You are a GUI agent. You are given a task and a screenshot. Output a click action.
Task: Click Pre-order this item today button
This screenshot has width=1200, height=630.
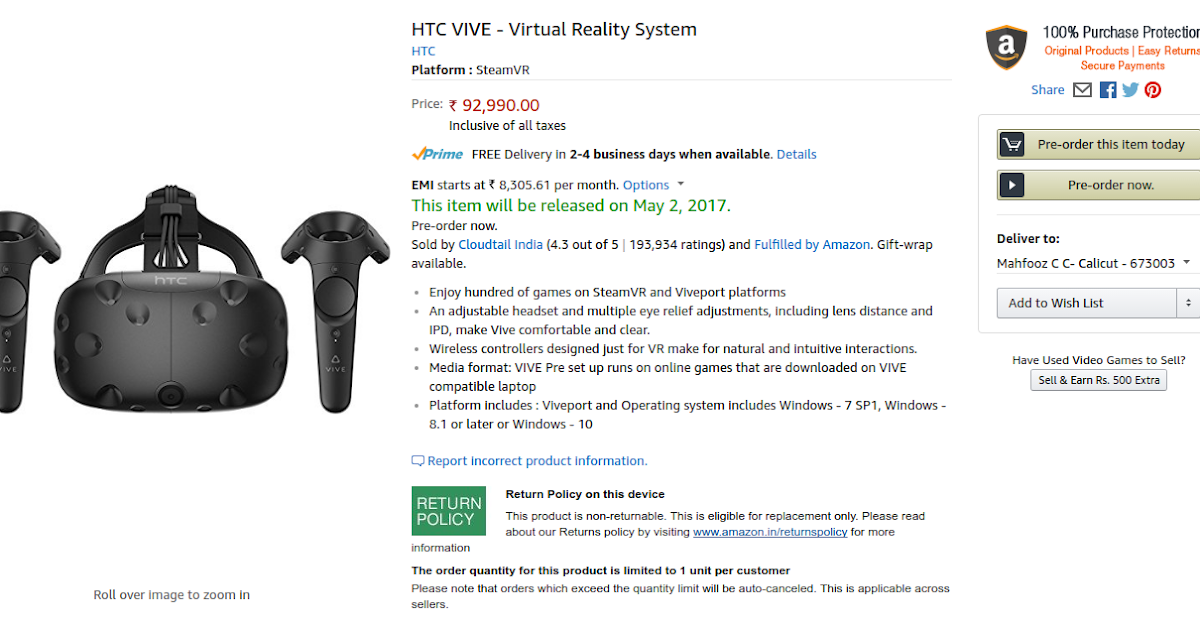1098,145
